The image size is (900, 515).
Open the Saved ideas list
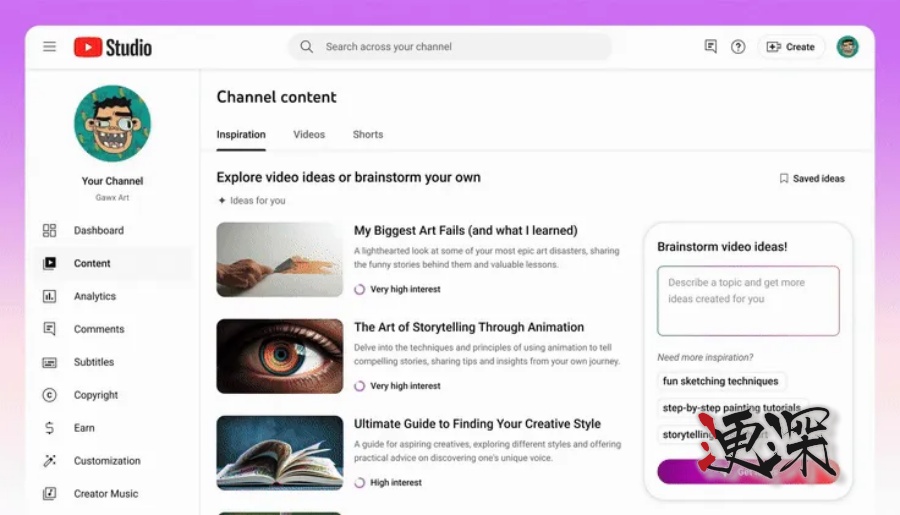click(812, 179)
